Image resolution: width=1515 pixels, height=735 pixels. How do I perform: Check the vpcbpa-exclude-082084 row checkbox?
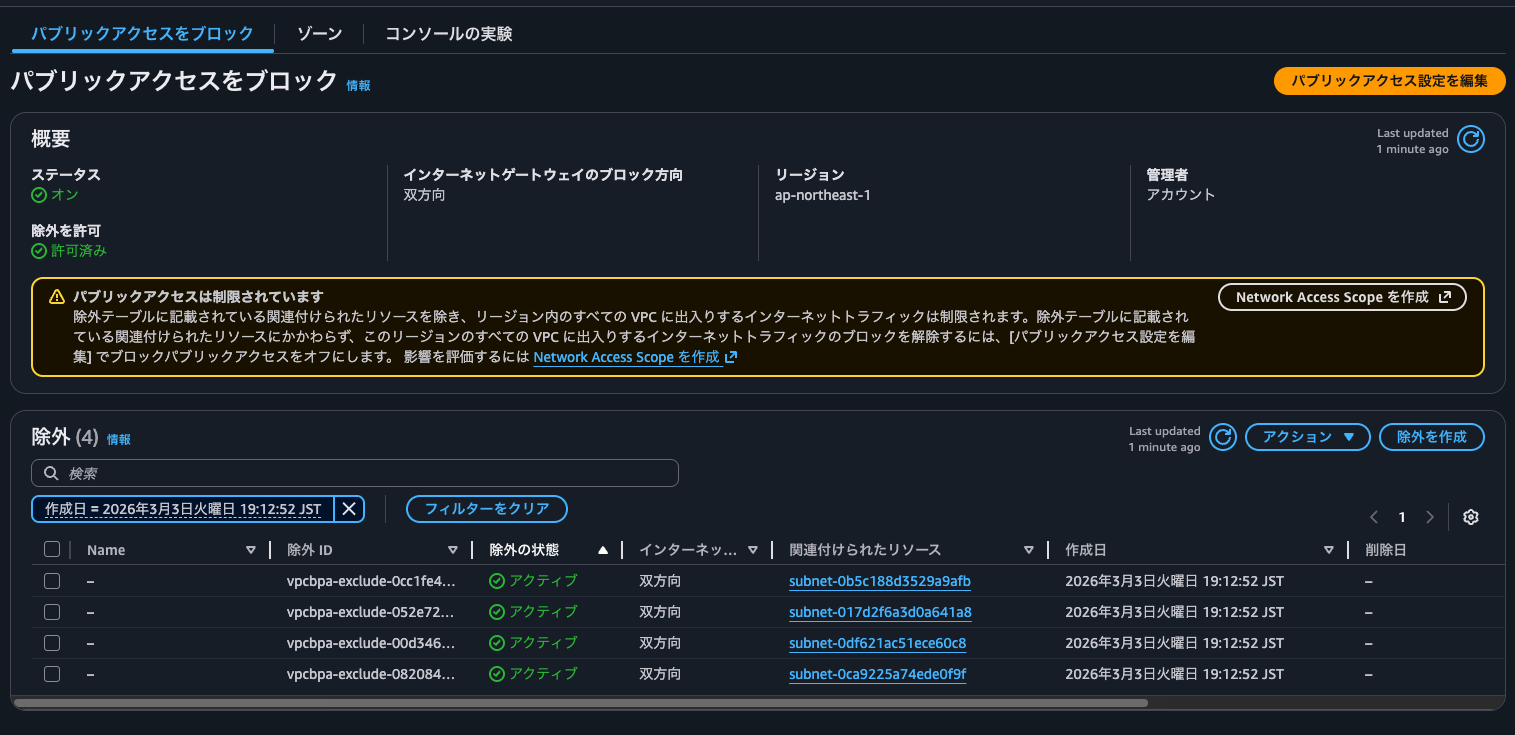52,673
